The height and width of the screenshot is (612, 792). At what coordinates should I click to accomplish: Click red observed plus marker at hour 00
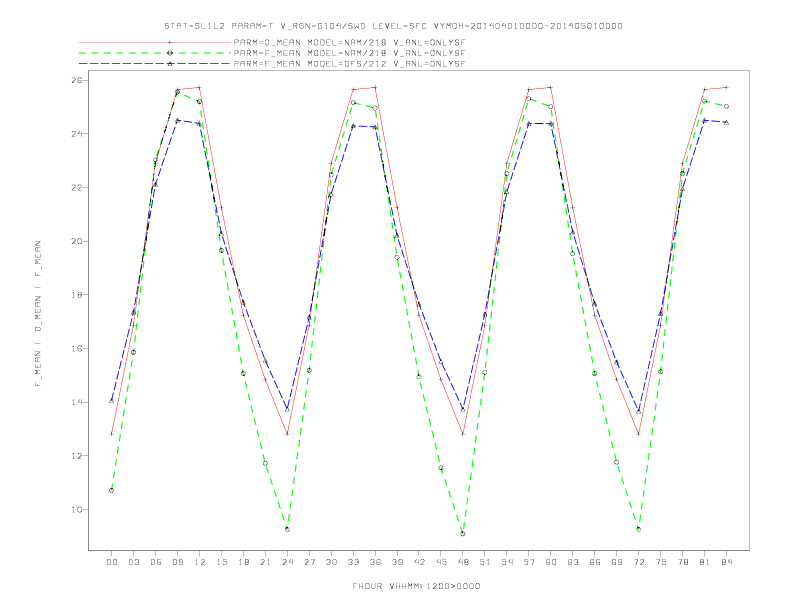coord(112,434)
